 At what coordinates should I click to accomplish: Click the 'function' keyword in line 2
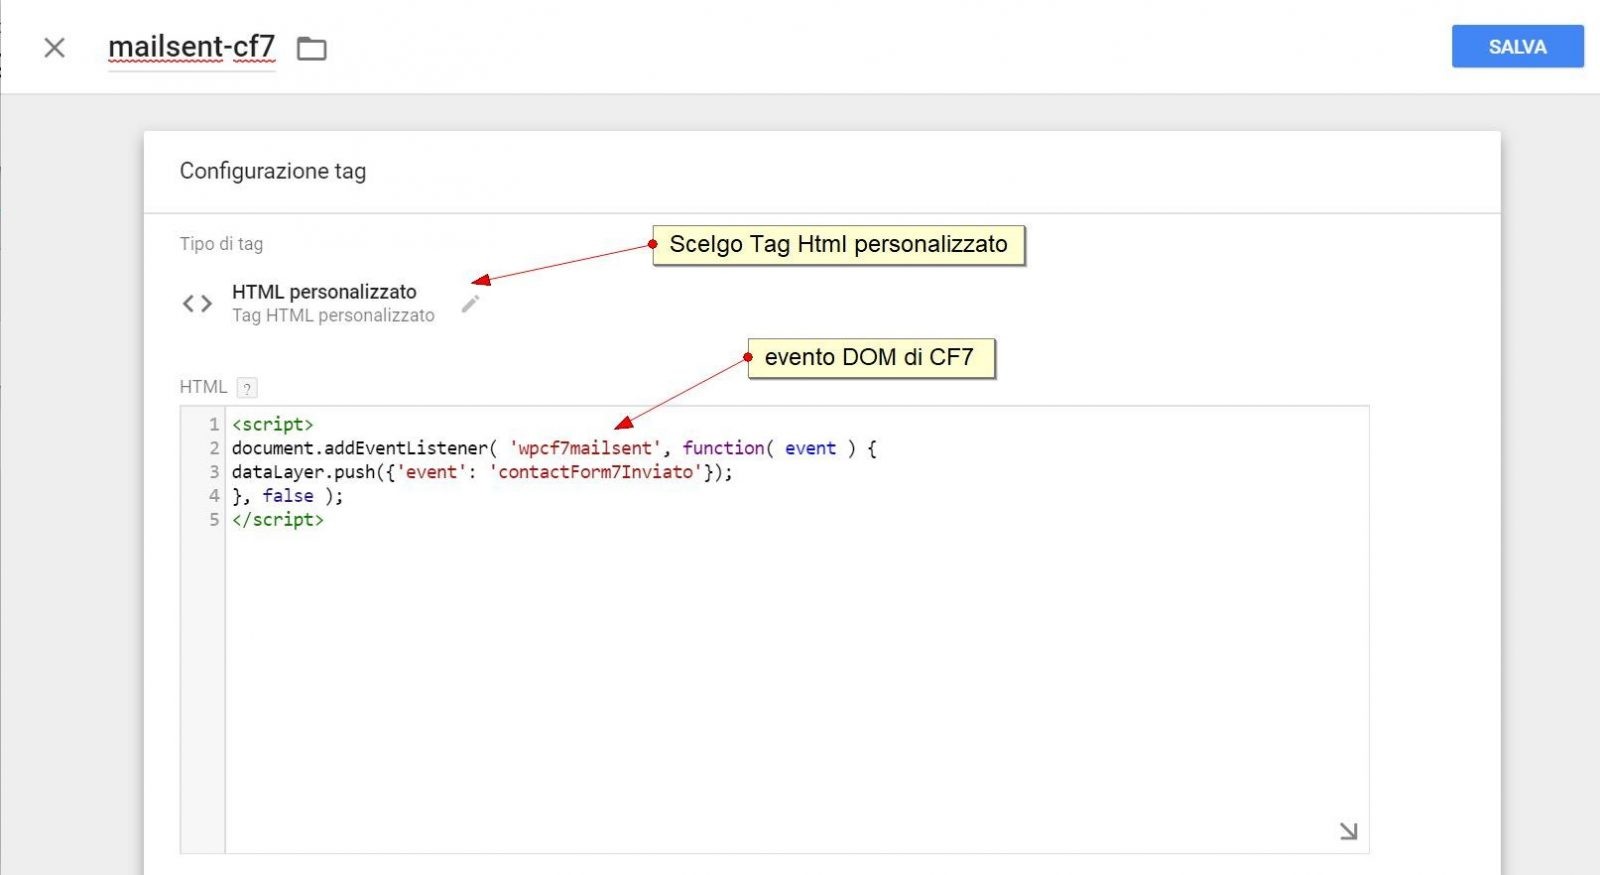click(x=723, y=449)
